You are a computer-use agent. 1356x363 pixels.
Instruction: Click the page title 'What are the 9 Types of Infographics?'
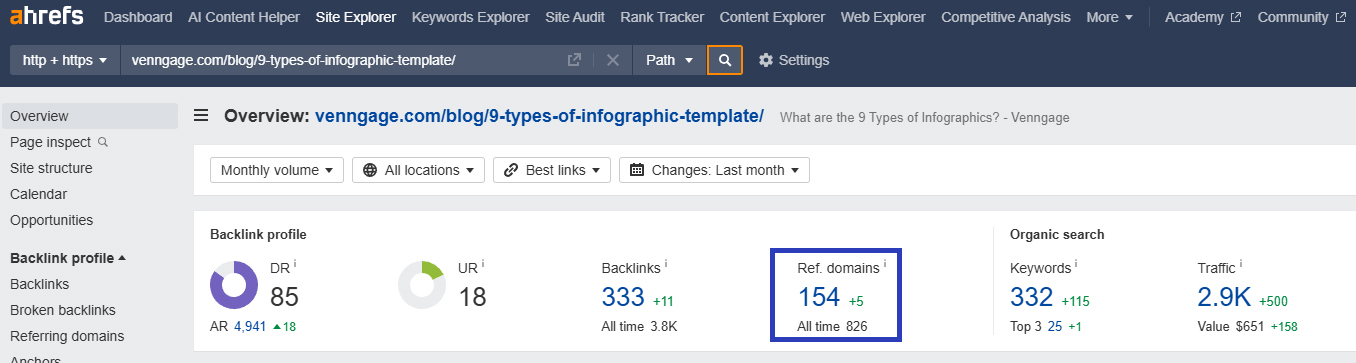(x=924, y=117)
